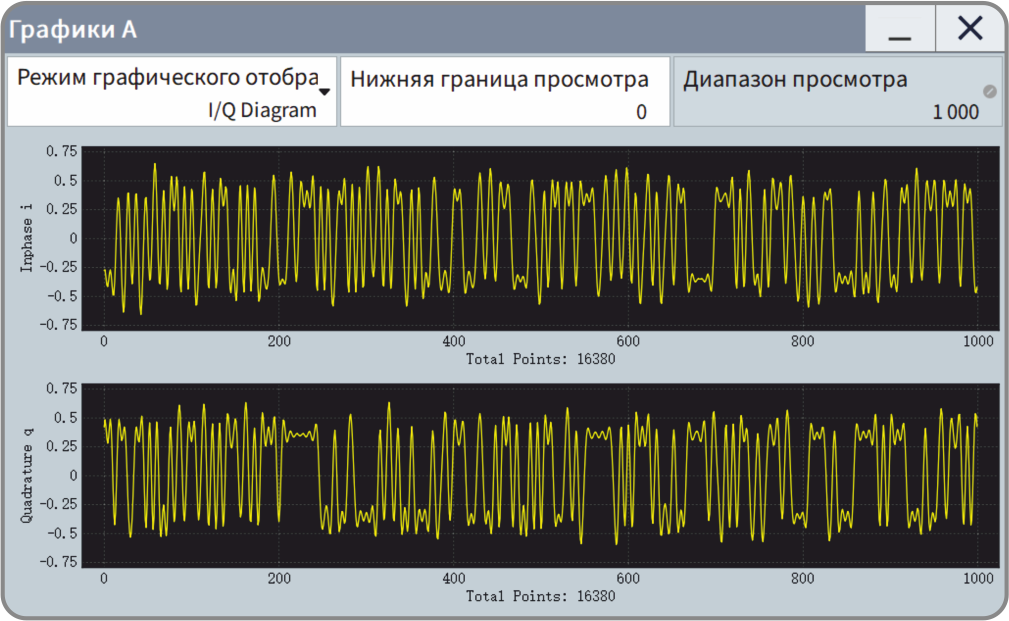Click the Quadrature q axis label
Screen dimensions: 1009x621
tap(26, 476)
